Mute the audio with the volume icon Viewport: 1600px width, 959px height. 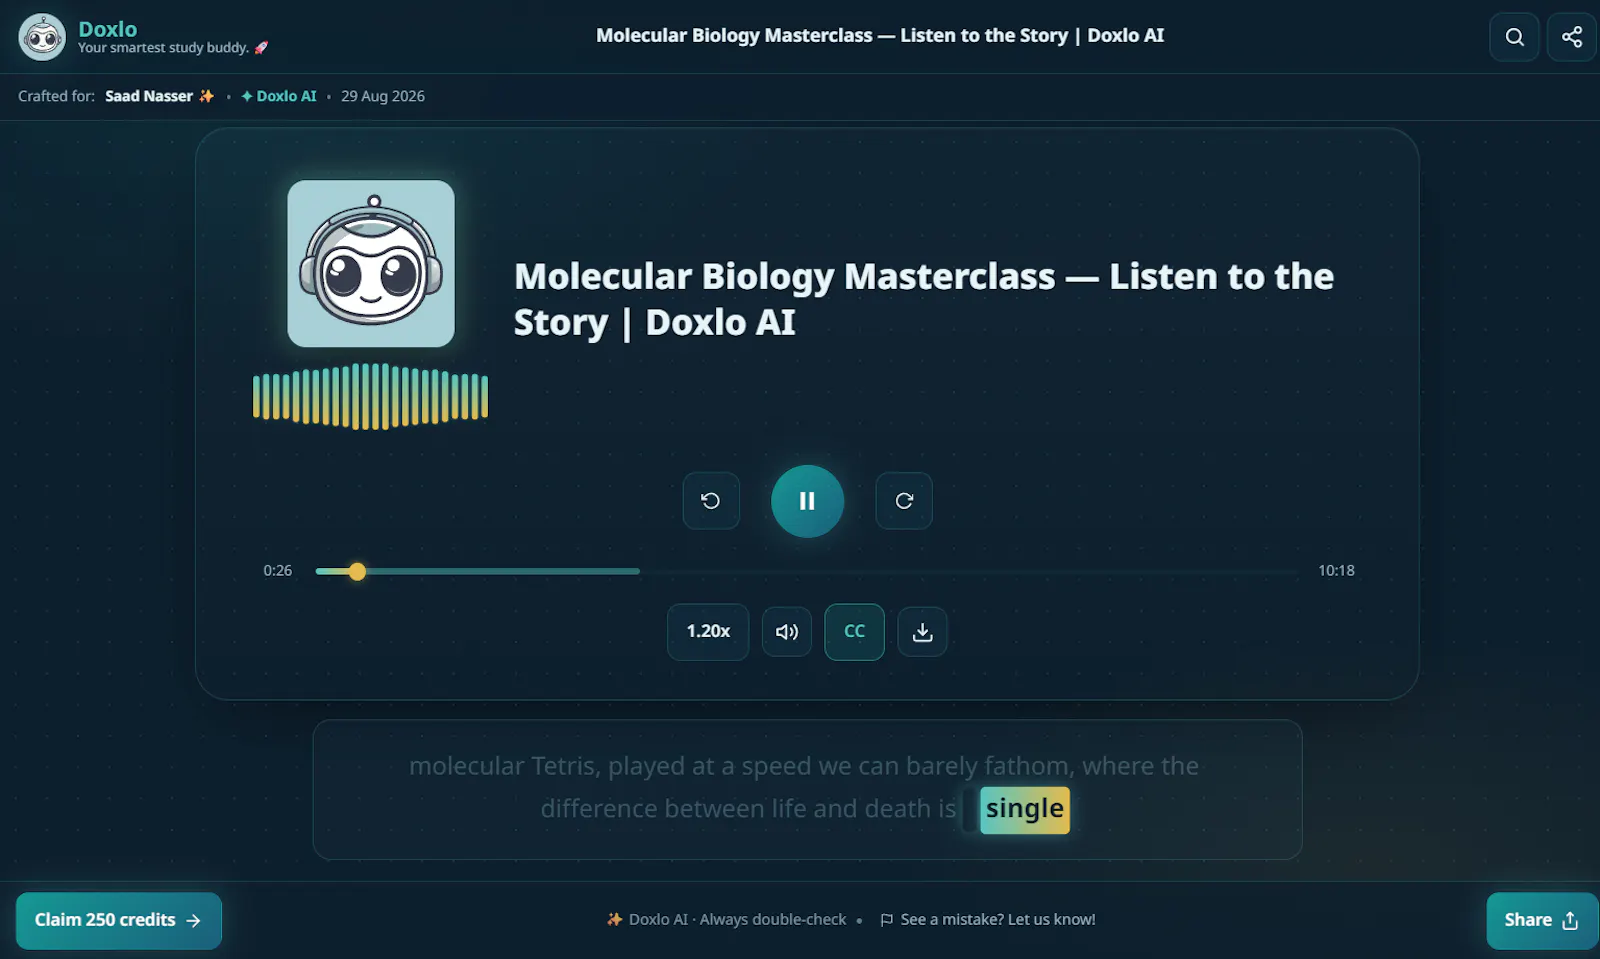tap(787, 631)
